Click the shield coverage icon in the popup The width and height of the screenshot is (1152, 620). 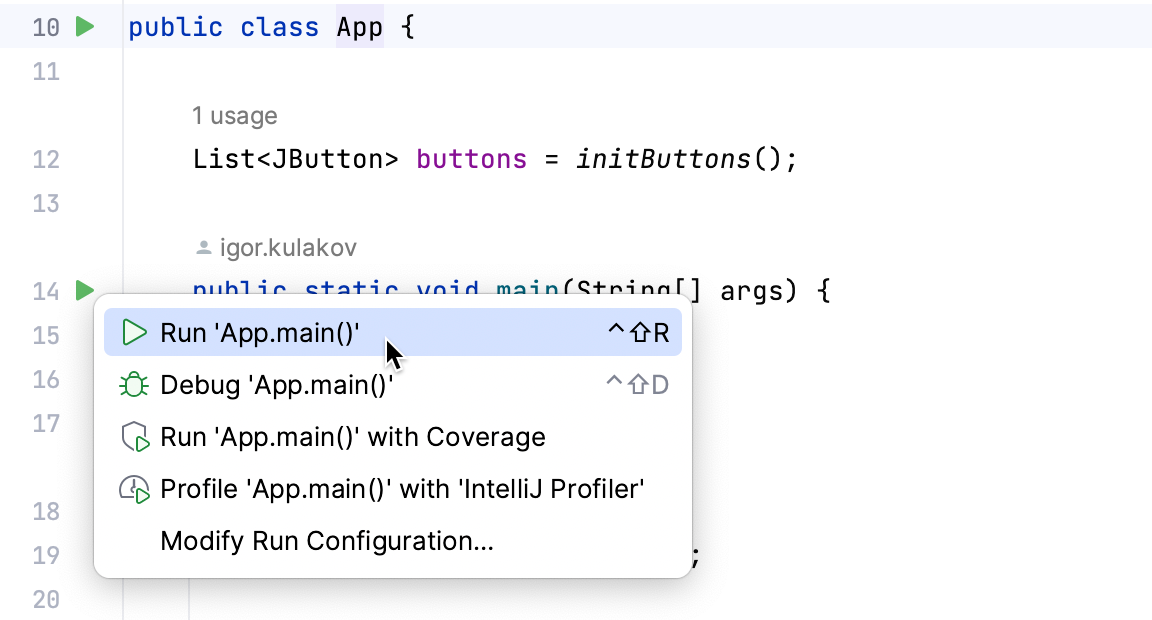pyautogui.click(x=135, y=437)
